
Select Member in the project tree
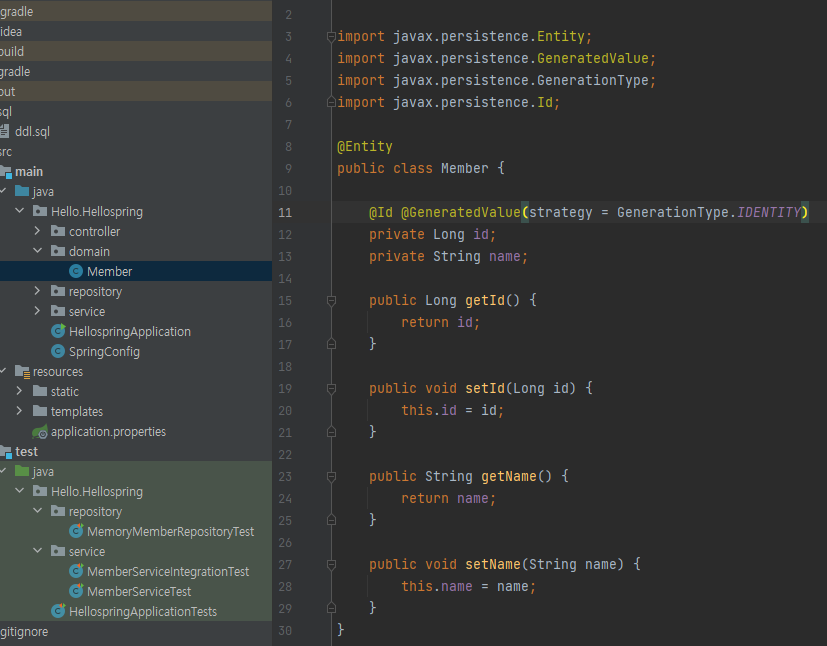(136, 271)
